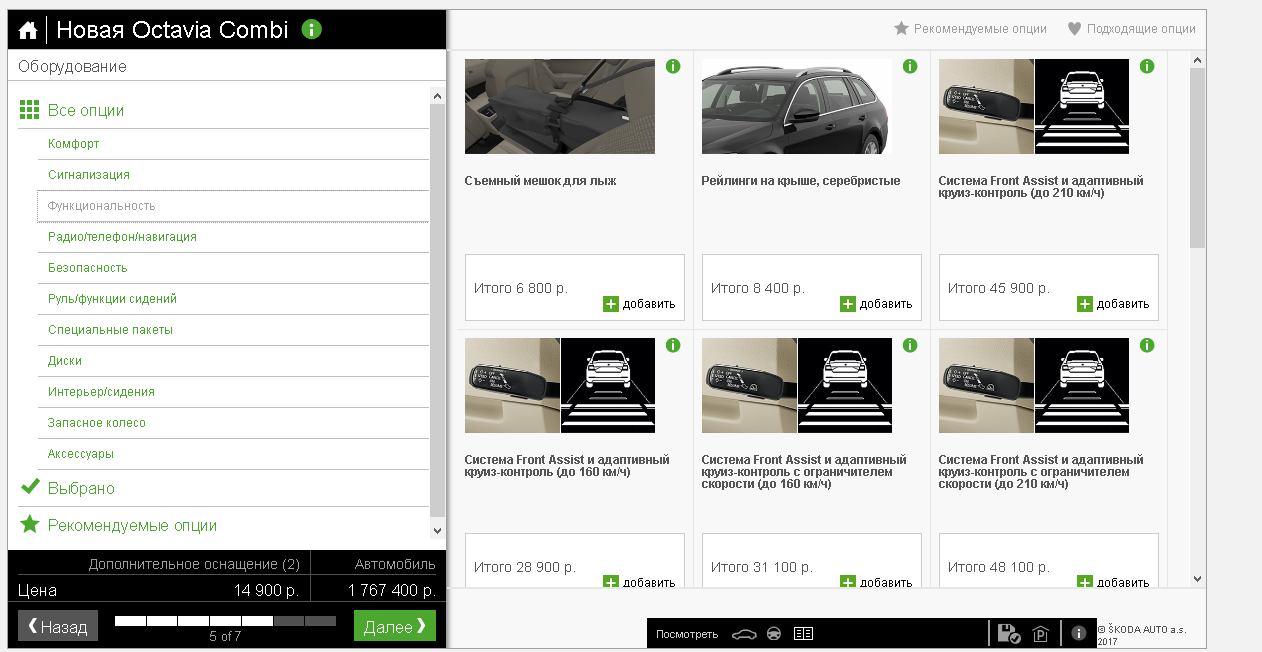Click the sidebar scrollbar up arrow
The height and width of the screenshot is (652, 1262).
point(437,95)
